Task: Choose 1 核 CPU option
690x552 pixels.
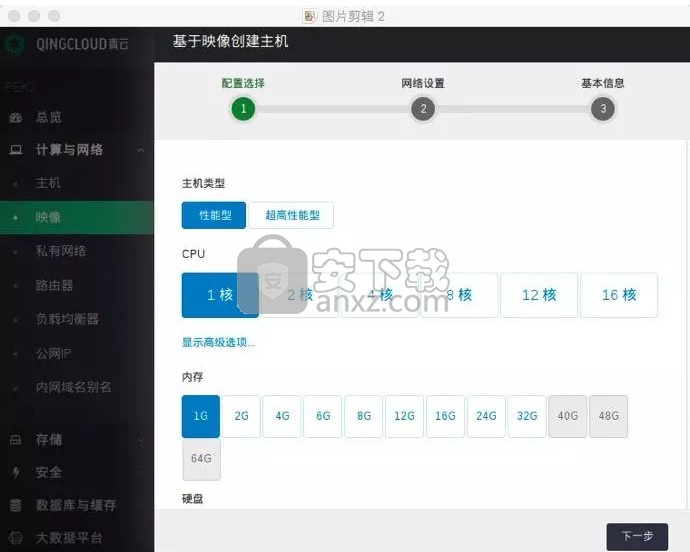Action: pyautogui.click(x=220, y=295)
